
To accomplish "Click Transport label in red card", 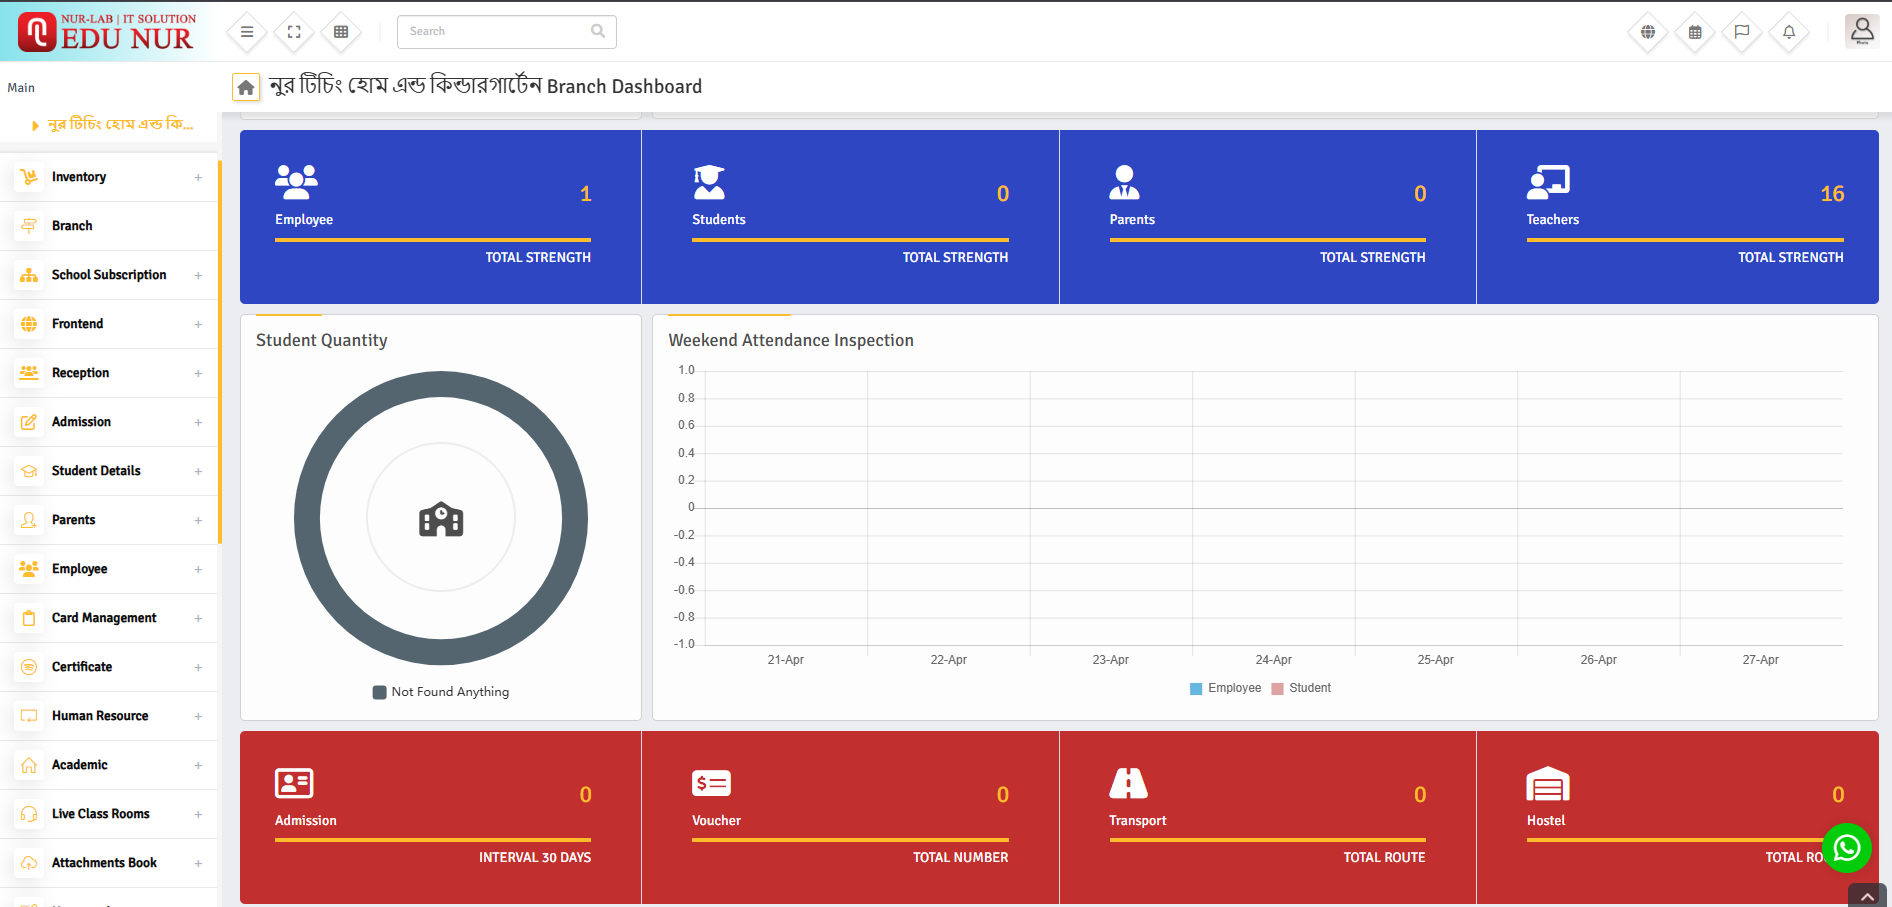I will pos(1137,821).
